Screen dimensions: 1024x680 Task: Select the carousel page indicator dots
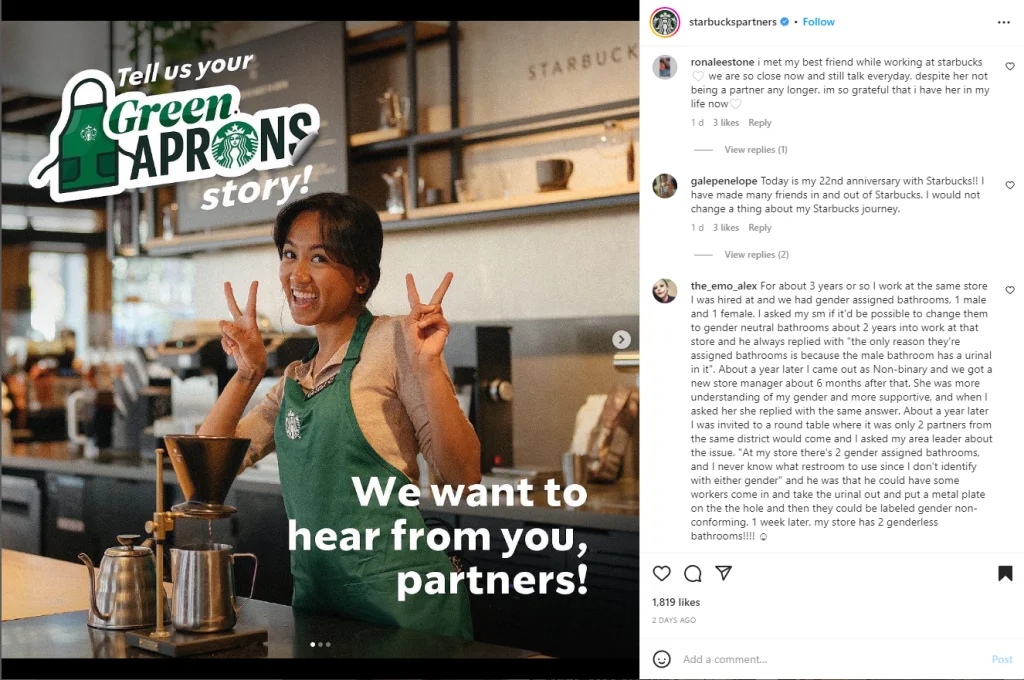(x=320, y=645)
